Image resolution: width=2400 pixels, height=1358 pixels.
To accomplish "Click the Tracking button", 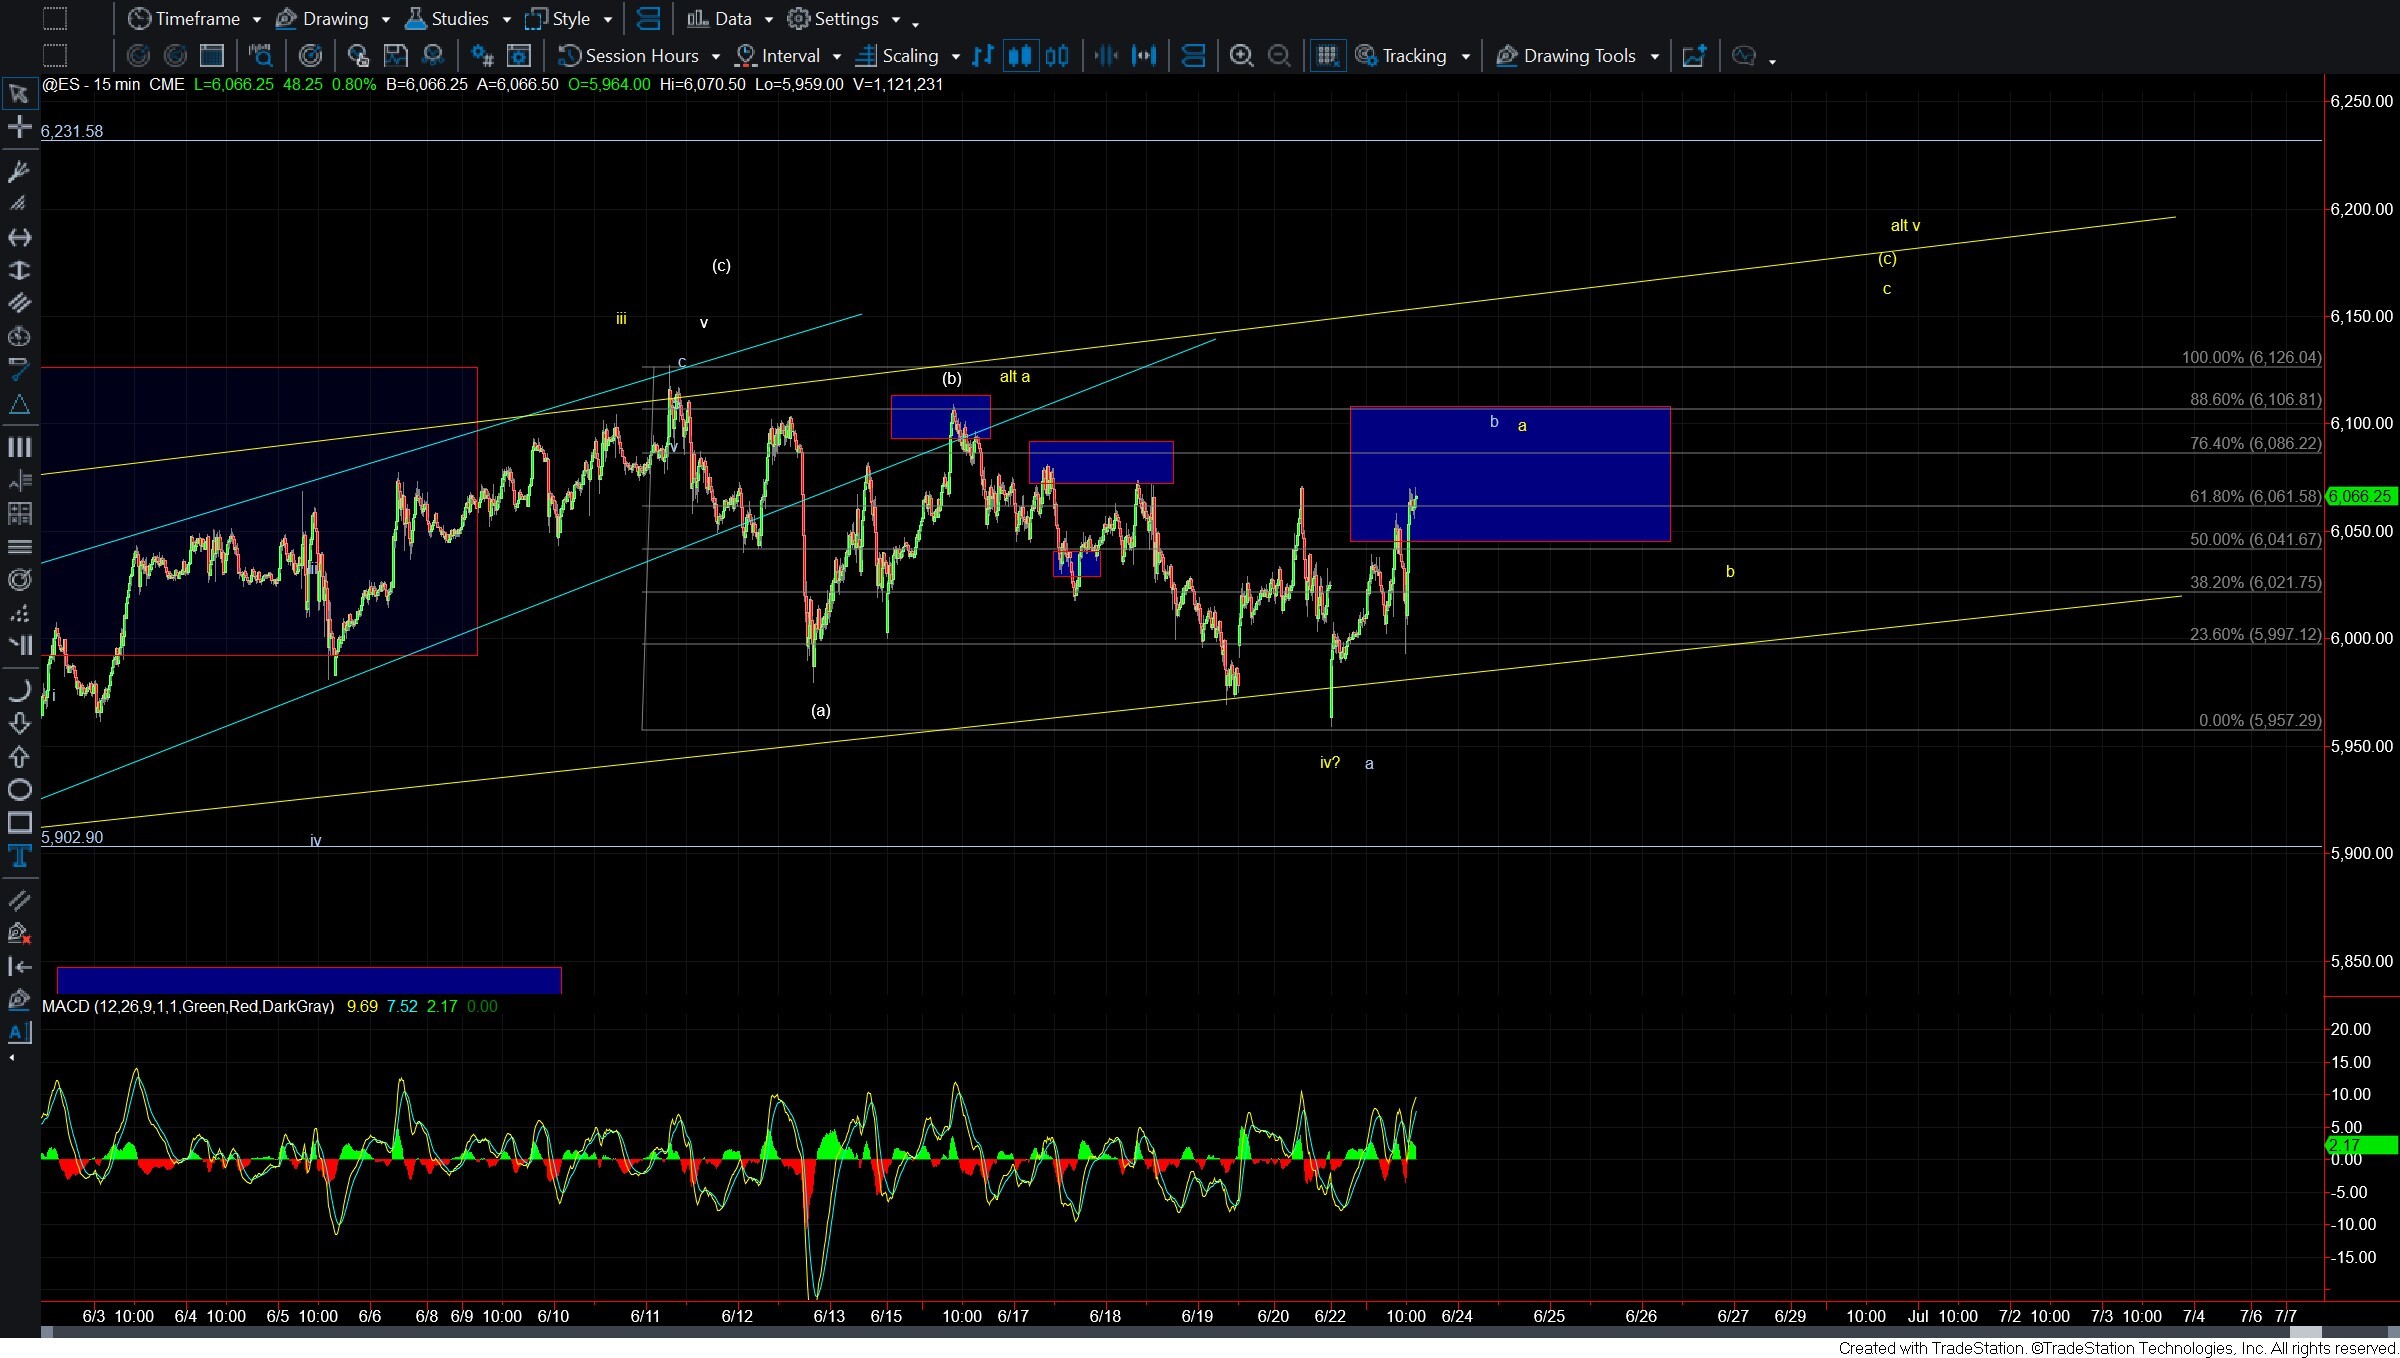I will click(1401, 56).
